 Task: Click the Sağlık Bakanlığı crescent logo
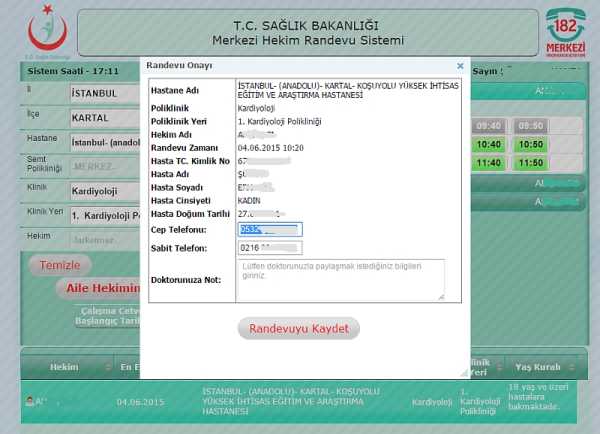point(47,29)
